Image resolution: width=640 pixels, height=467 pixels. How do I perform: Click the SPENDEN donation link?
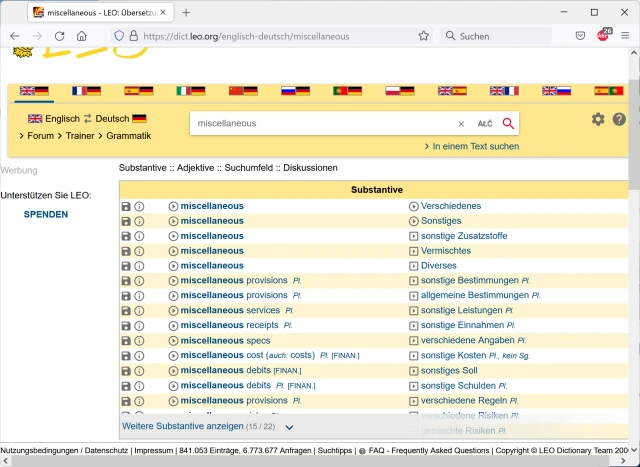point(46,214)
